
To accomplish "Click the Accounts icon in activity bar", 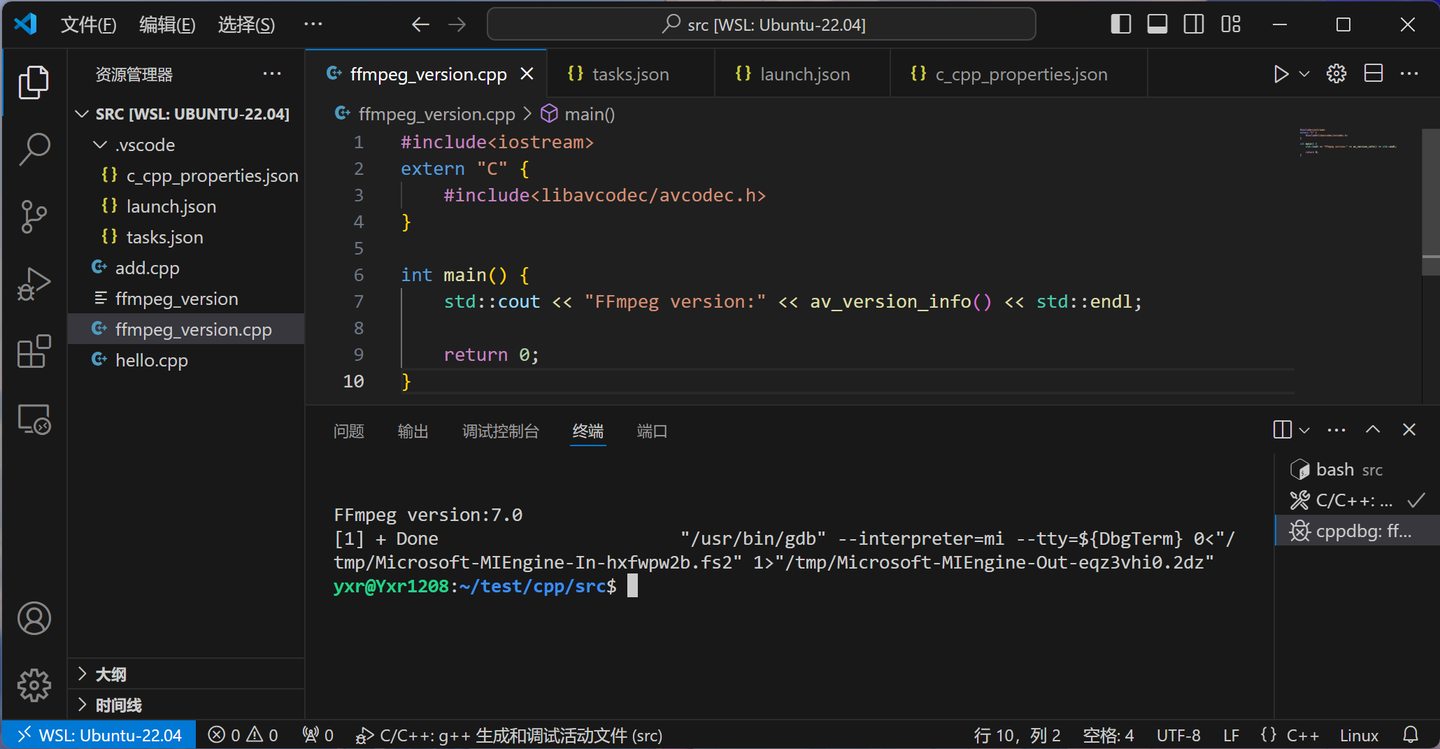I will click(34, 618).
